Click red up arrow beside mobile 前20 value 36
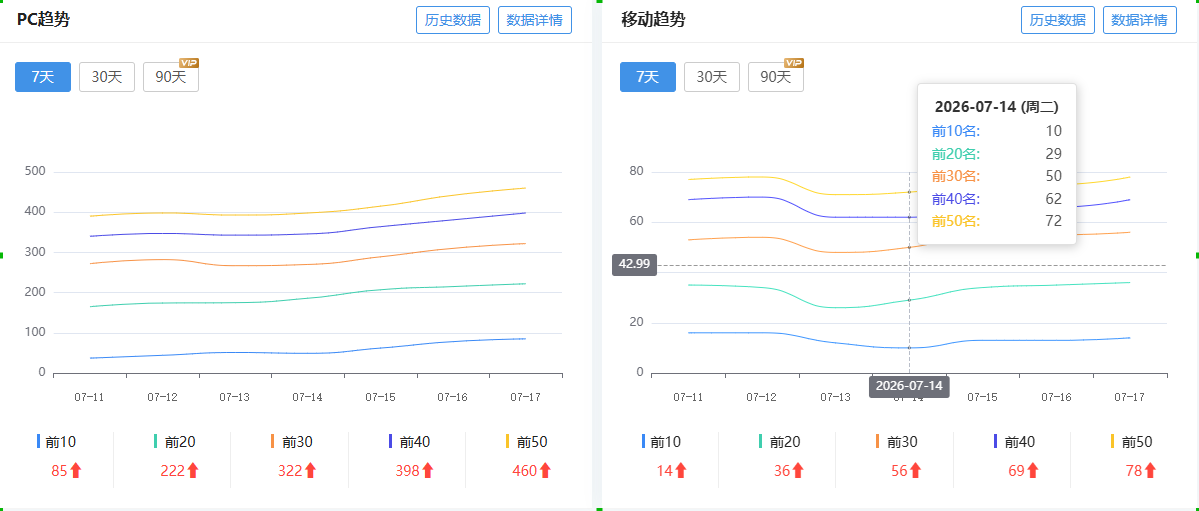Screen dimensions: 1199x511 (x=798, y=470)
